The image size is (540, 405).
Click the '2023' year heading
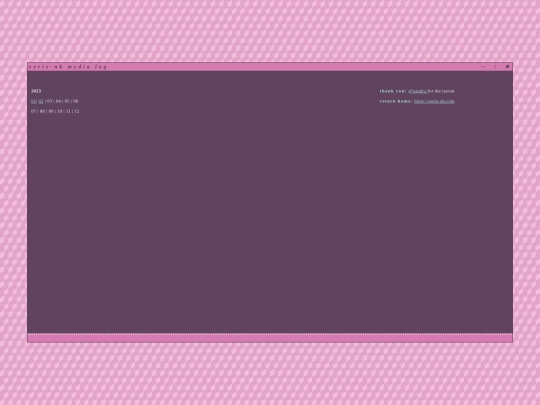tap(36, 91)
